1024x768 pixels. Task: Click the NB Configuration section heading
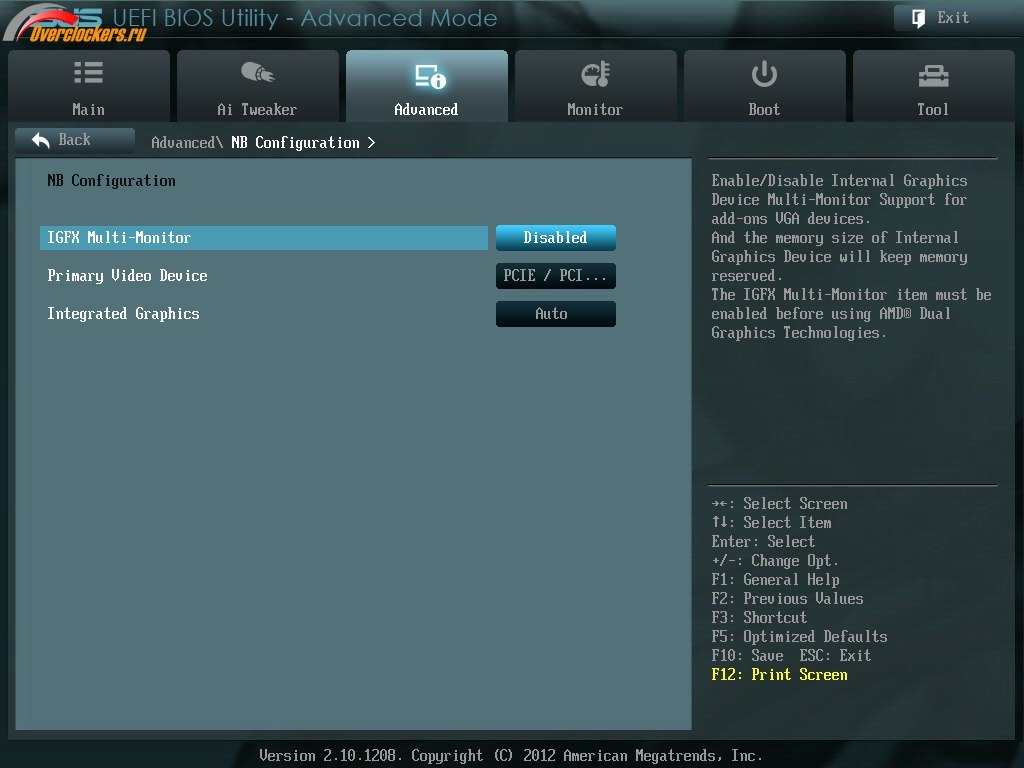[112, 181]
